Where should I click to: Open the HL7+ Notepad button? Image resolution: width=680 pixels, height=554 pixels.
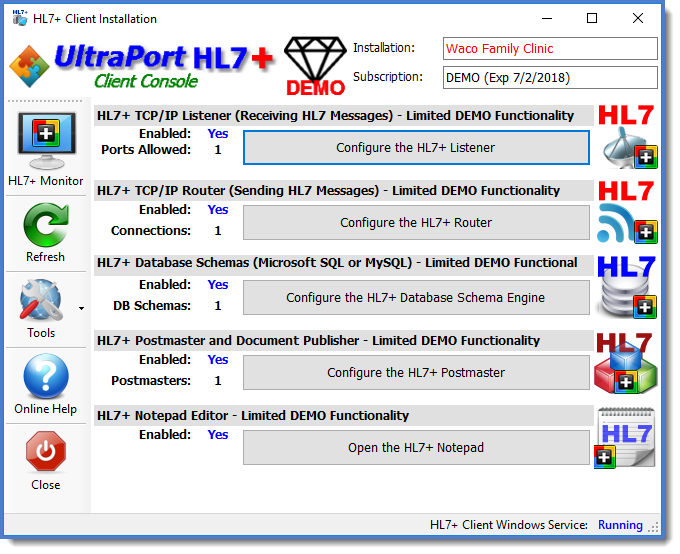[x=416, y=447]
